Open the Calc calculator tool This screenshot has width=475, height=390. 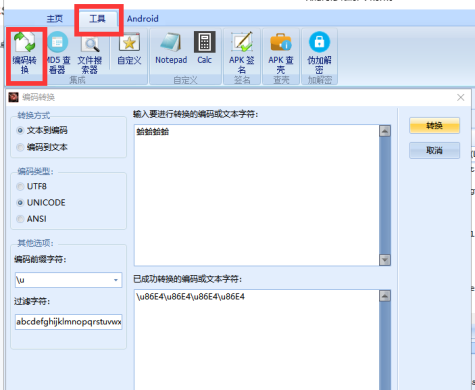[x=204, y=48]
